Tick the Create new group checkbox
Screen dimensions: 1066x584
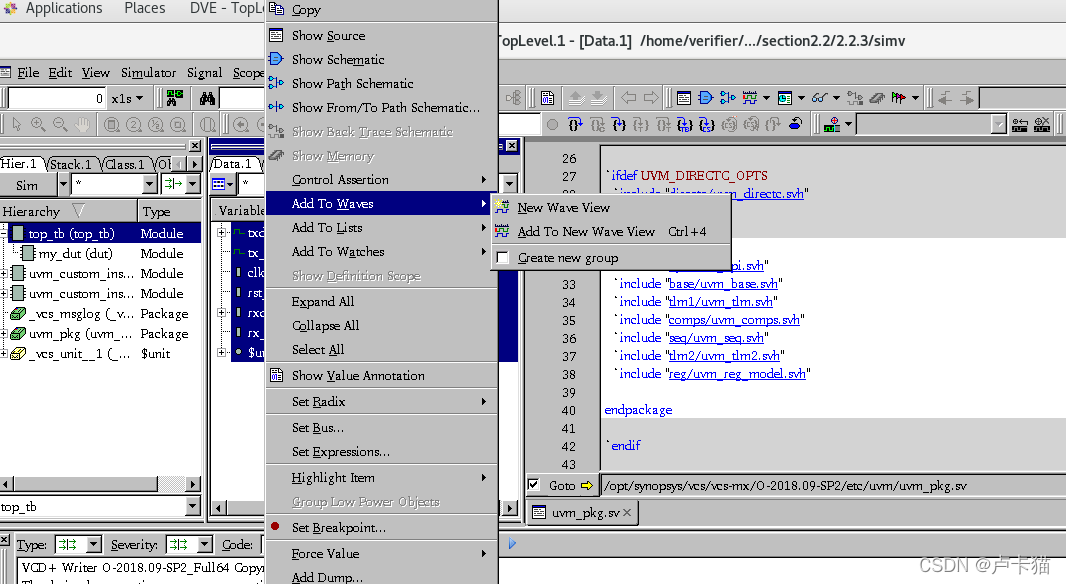503,258
